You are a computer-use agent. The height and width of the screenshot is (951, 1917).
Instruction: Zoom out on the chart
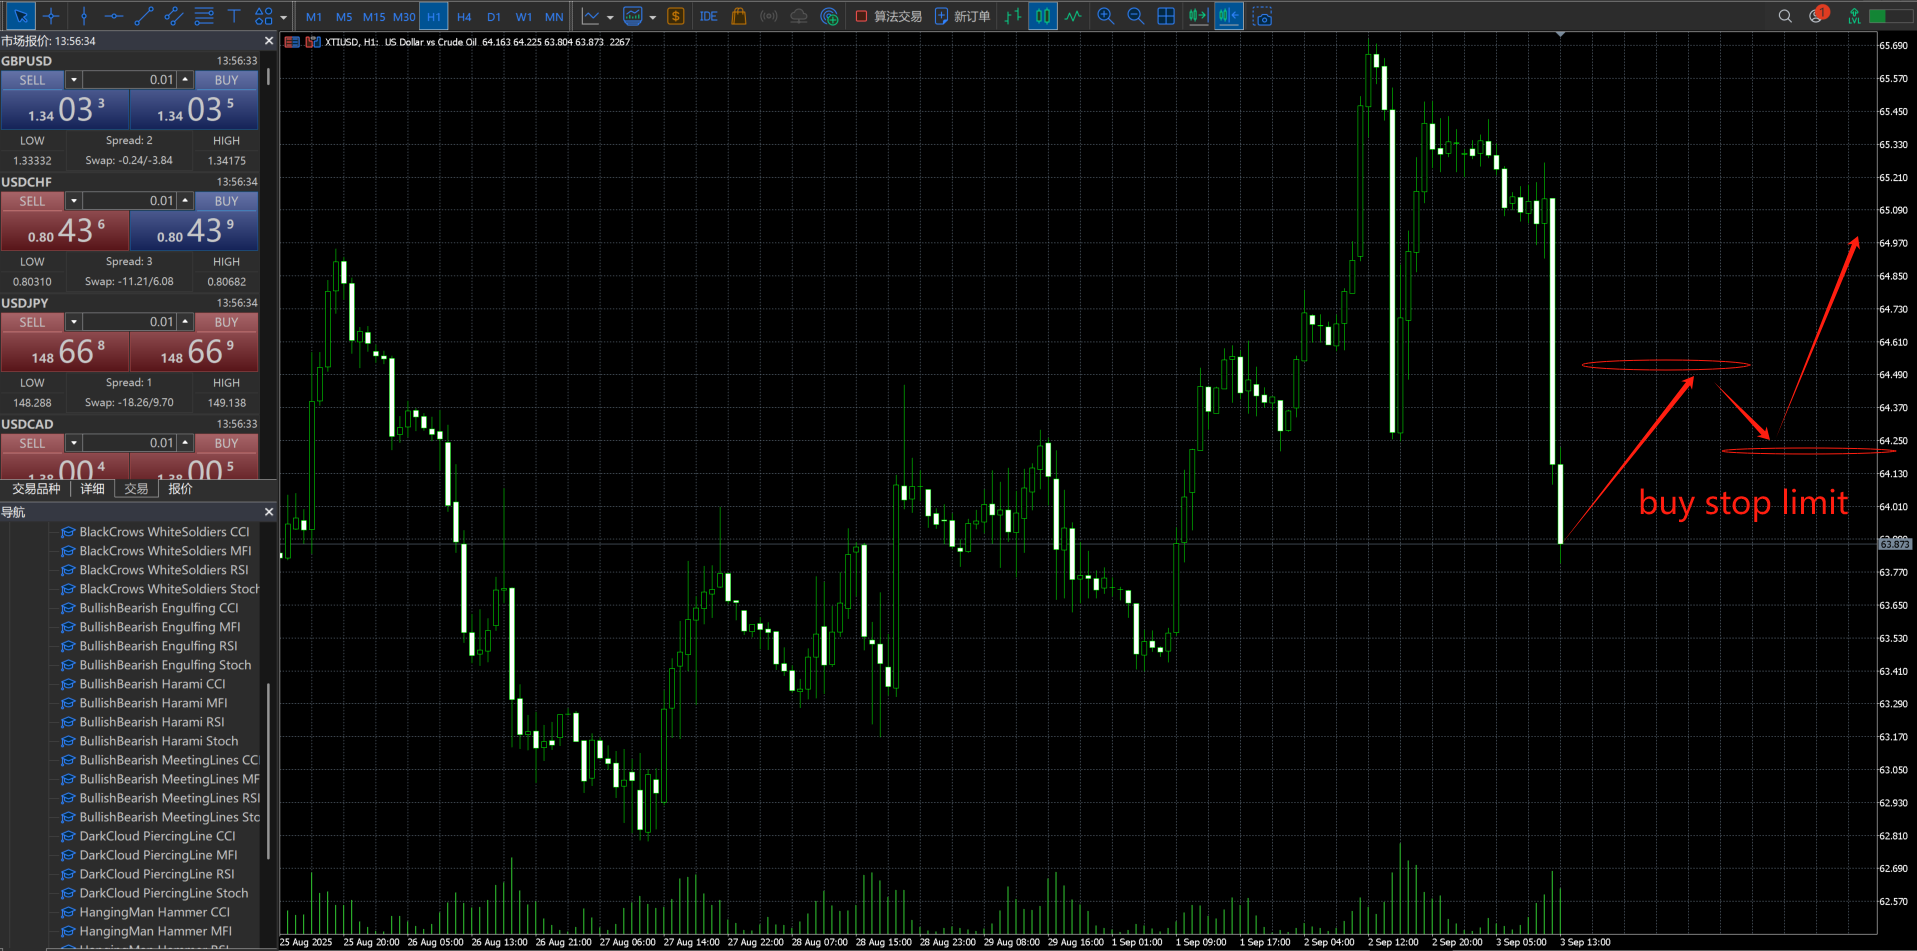click(x=1136, y=16)
